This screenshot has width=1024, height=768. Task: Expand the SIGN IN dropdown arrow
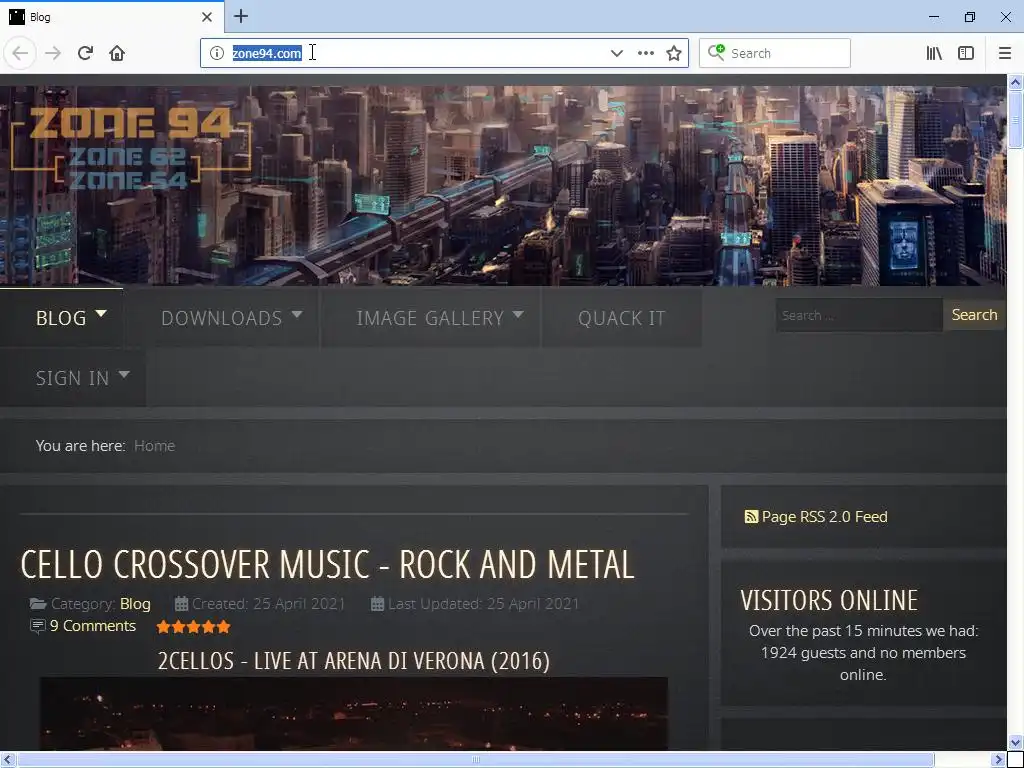(124, 375)
